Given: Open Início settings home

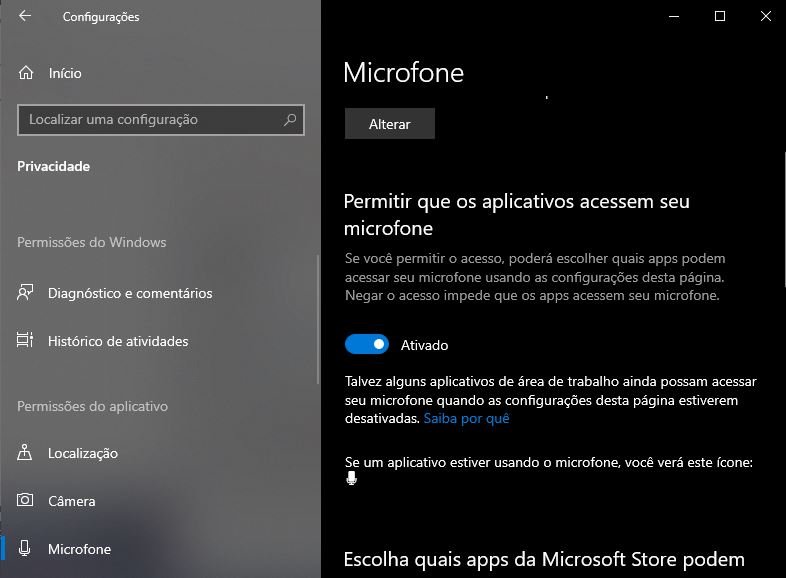Looking at the screenshot, I should [x=160, y=73].
